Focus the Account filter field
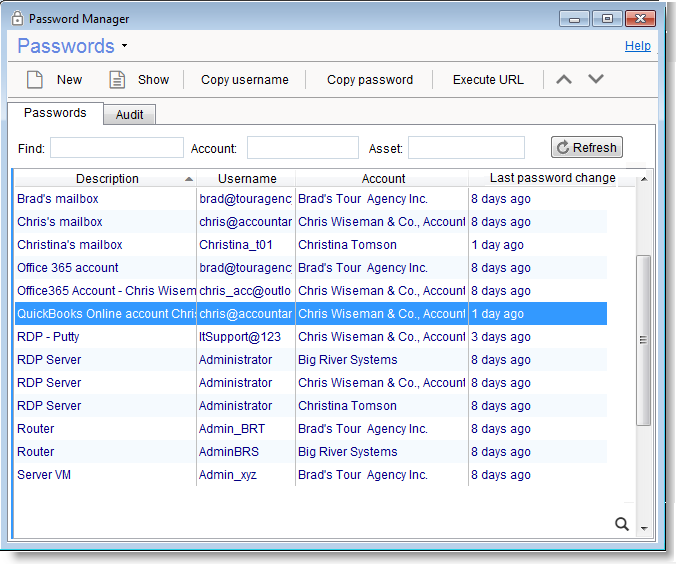This screenshot has height=564, width=676. click(x=302, y=148)
